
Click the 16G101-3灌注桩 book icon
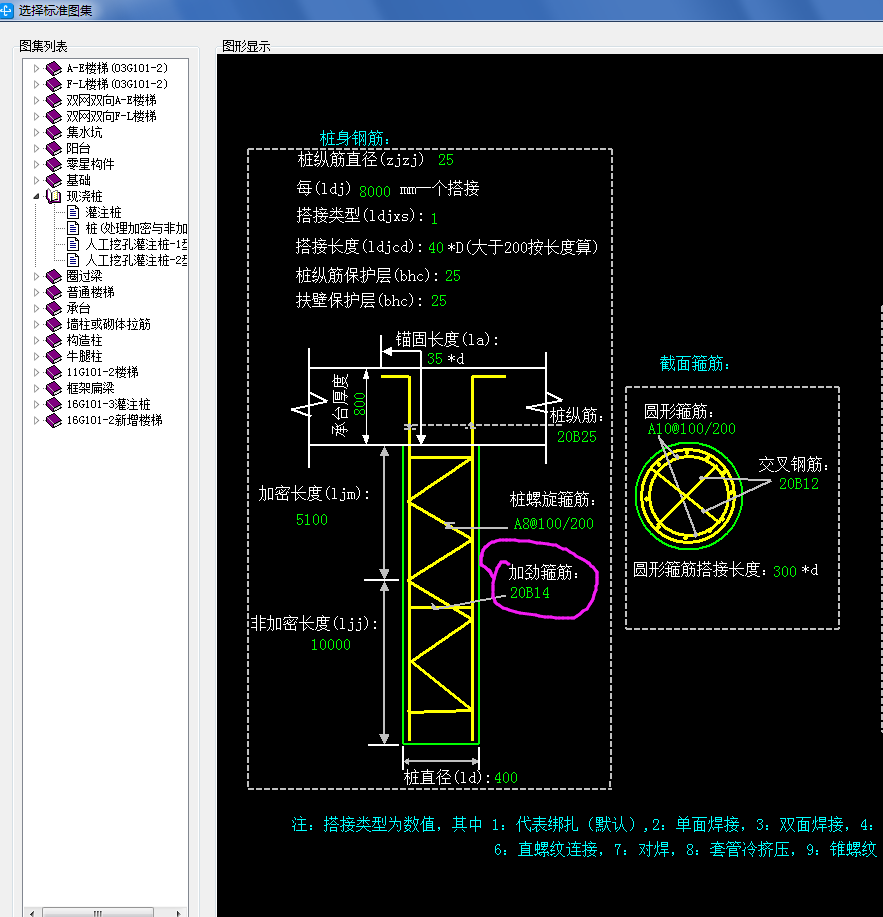(x=54, y=404)
